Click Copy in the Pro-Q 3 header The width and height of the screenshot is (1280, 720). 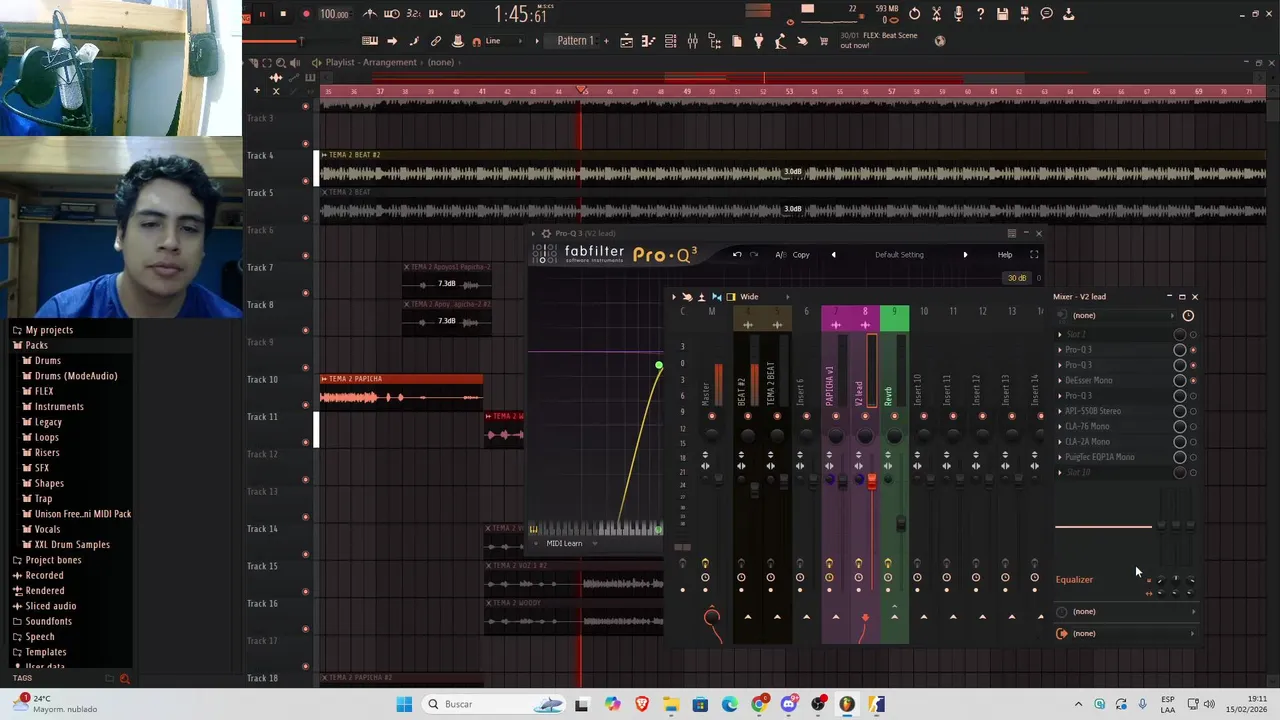pyautogui.click(x=801, y=255)
